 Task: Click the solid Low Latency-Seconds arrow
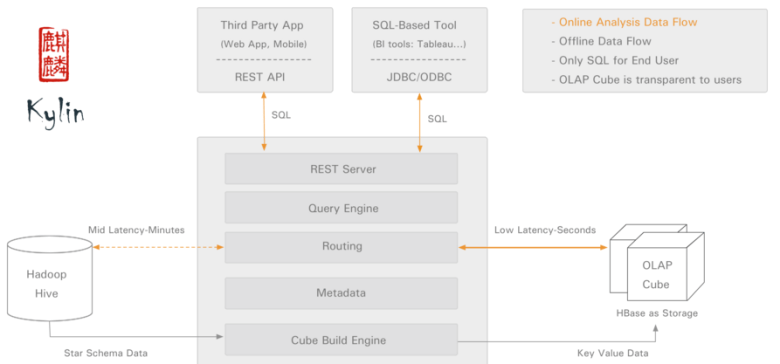coord(533,247)
